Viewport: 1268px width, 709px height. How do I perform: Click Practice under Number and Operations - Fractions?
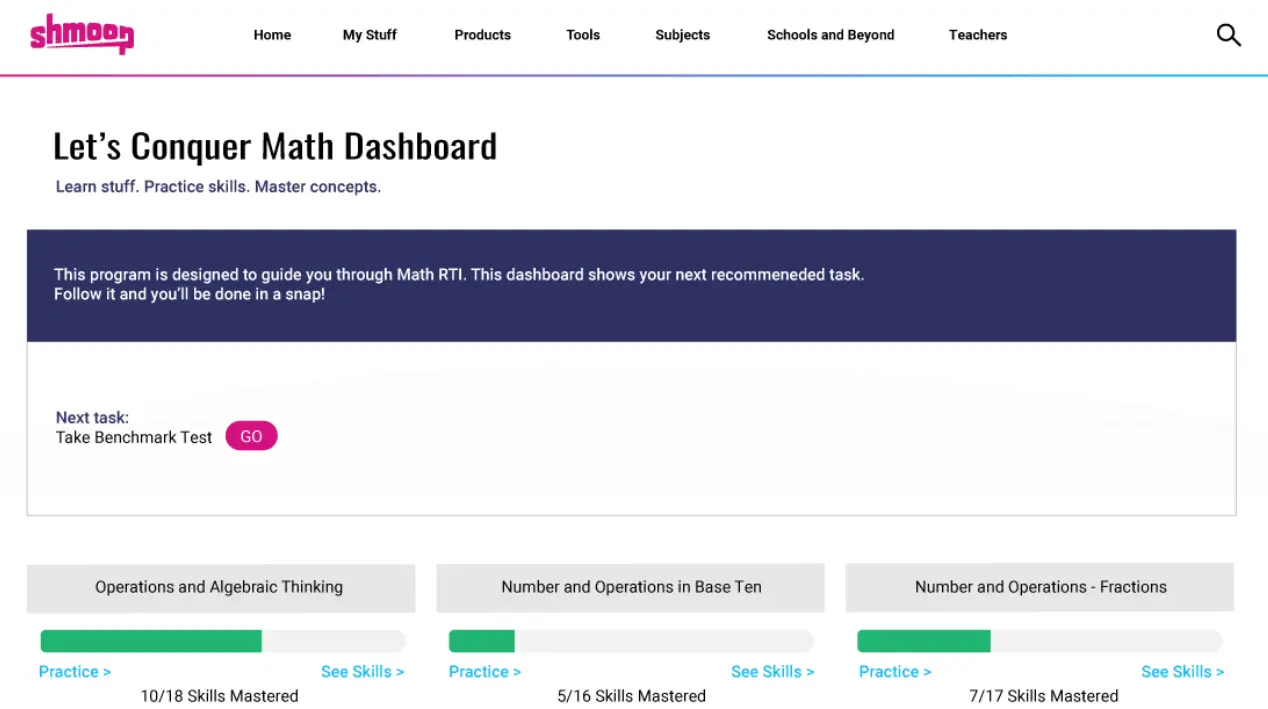[x=895, y=672]
